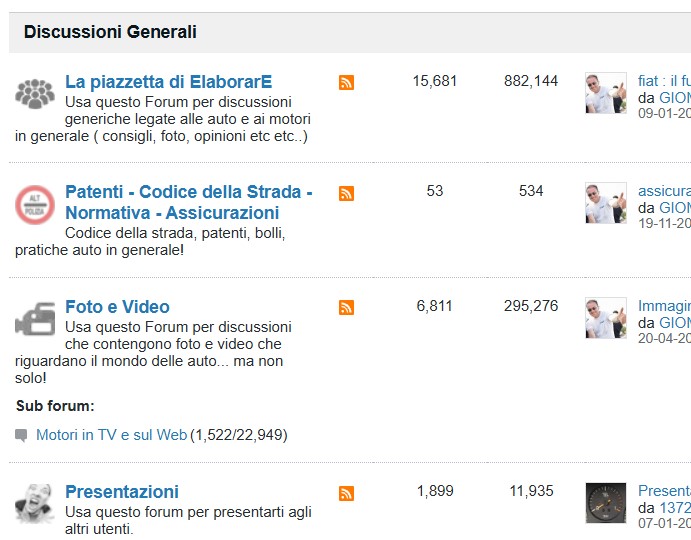Open Patenti - Codice della Strada forum link
Image resolution: width=691 pixels, height=540 pixels.
tap(189, 202)
